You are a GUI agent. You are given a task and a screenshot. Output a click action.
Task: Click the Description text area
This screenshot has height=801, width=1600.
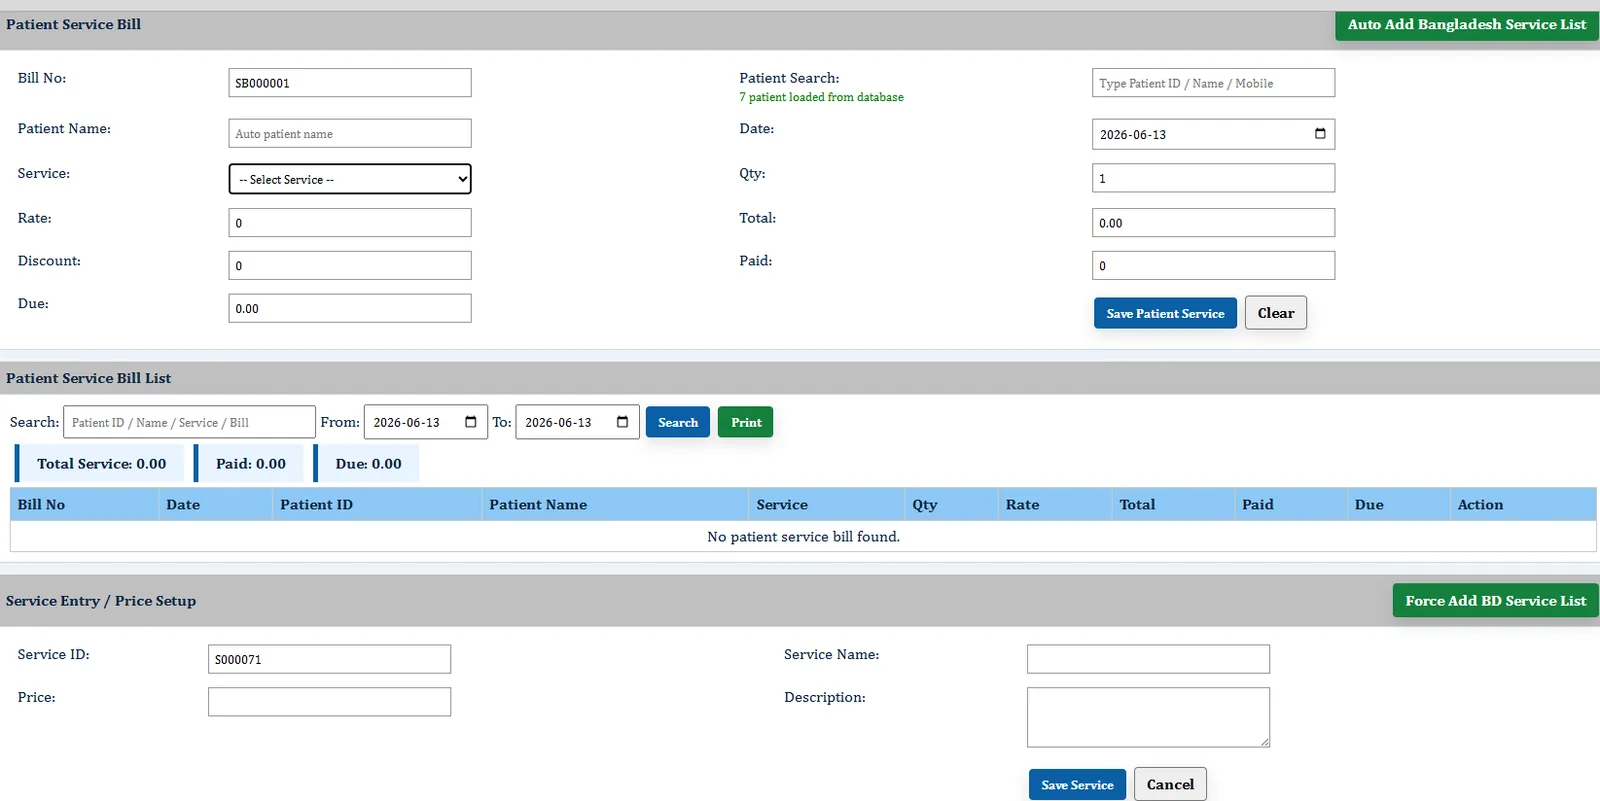point(1148,717)
